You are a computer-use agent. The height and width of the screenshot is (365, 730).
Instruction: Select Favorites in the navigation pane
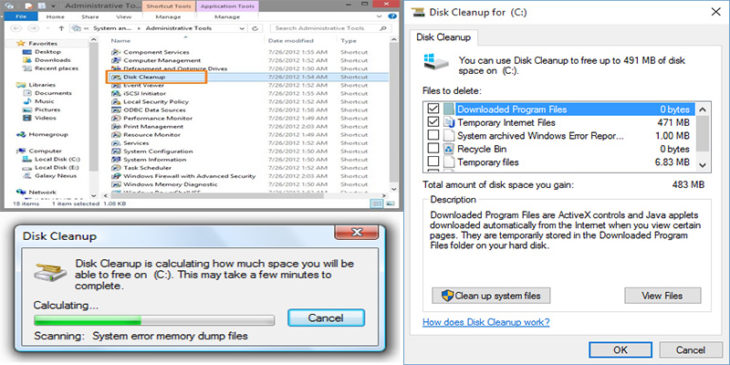pos(42,43)
